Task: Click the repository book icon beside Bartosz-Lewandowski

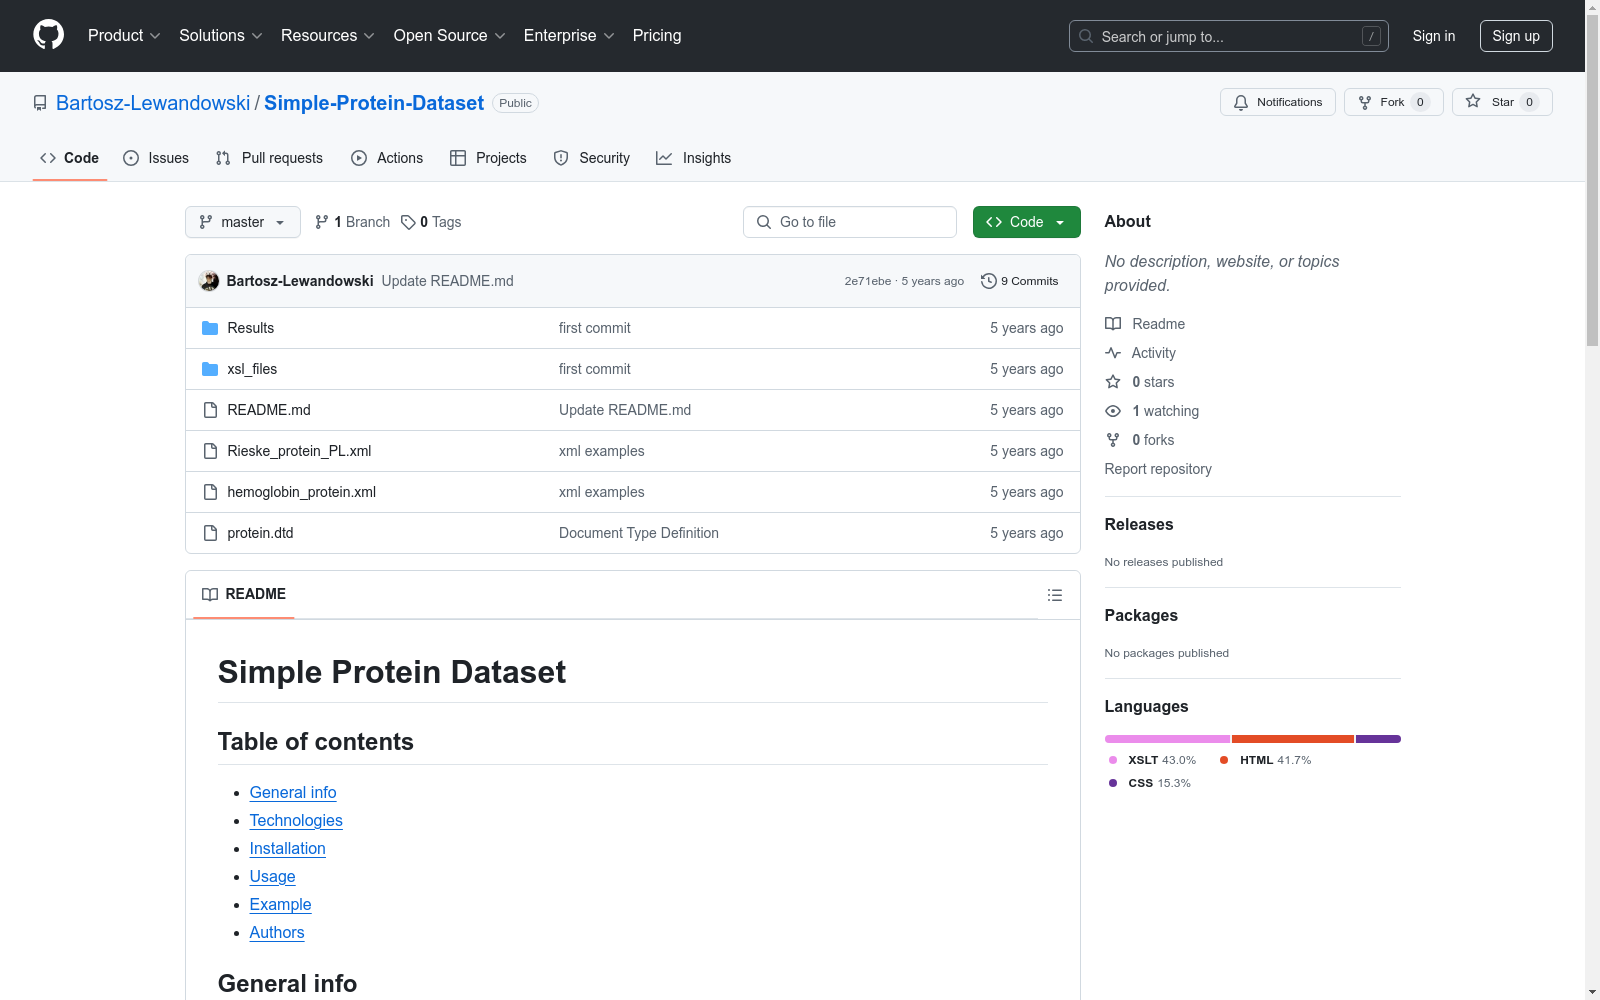Action: pos(40,103)
